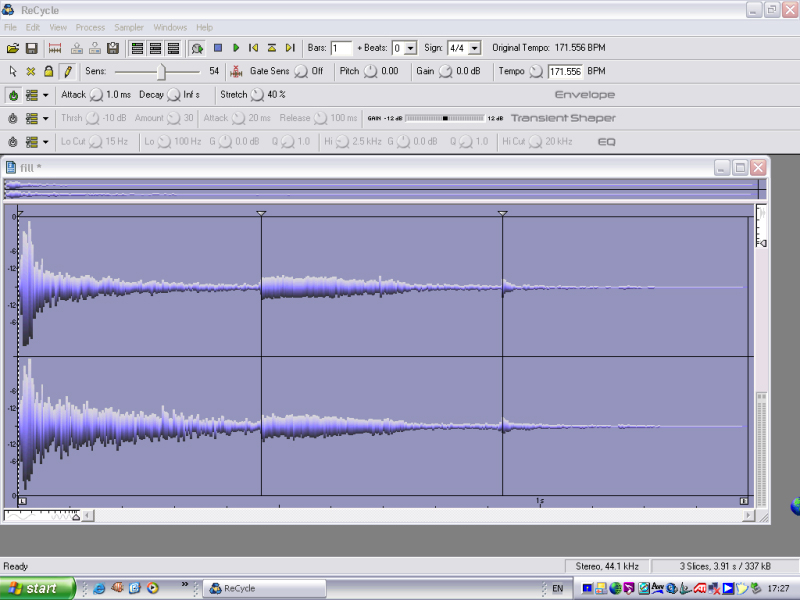Click the Open file folder icon

12,48
